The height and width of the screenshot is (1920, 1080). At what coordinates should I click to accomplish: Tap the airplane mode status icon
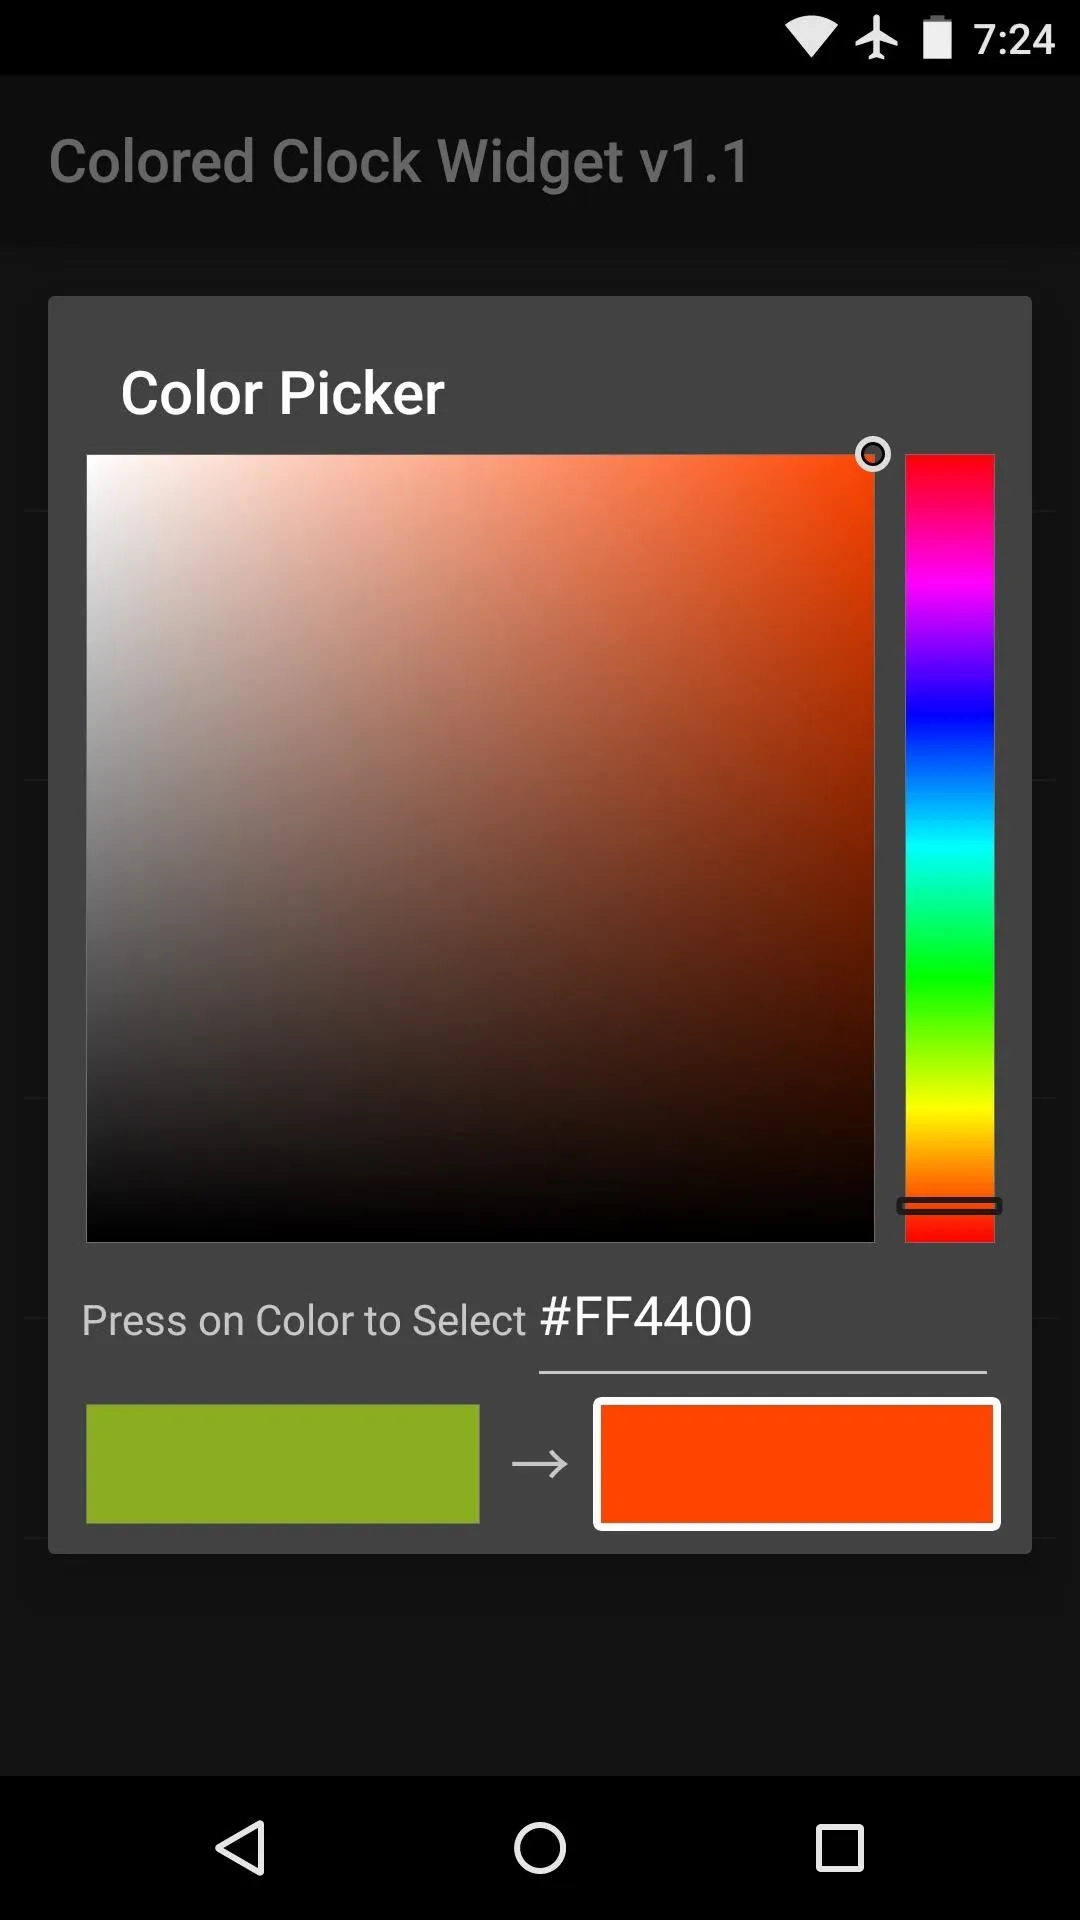click(876, 38)
